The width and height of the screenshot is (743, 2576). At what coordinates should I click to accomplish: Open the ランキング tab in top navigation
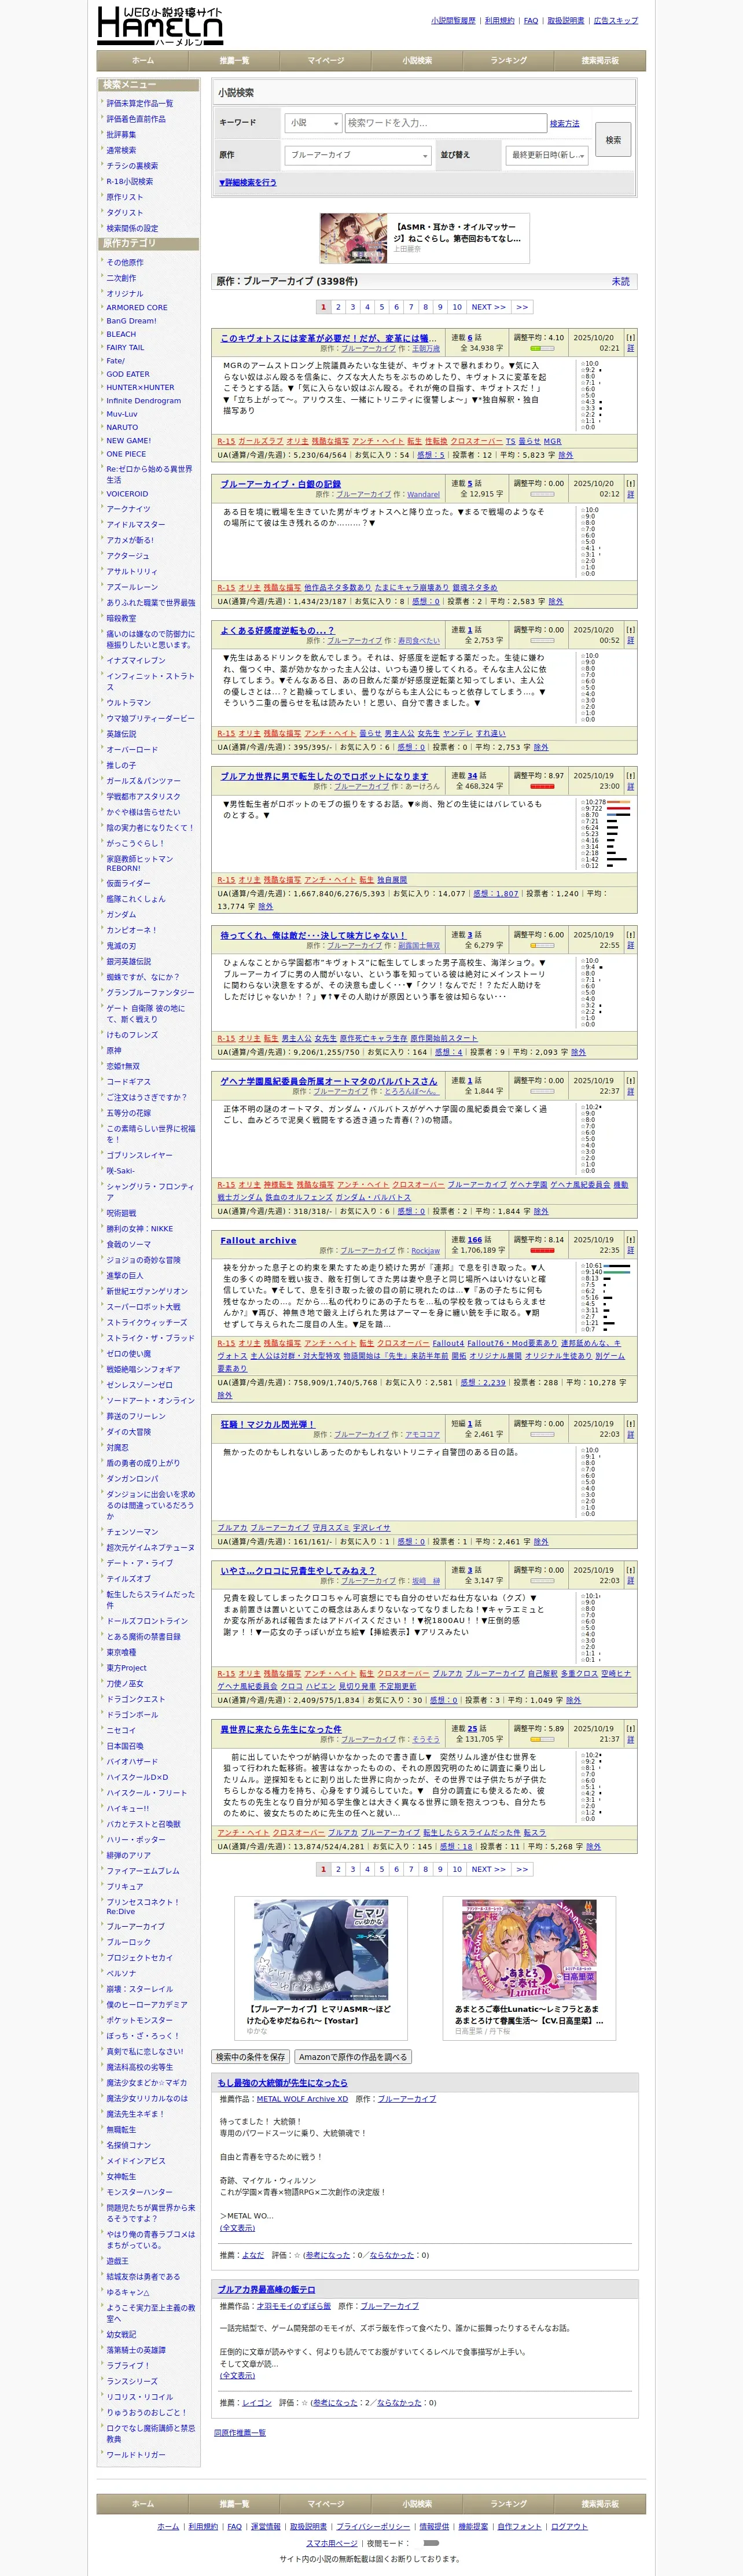pyautogui.click(x=508, y=61)
